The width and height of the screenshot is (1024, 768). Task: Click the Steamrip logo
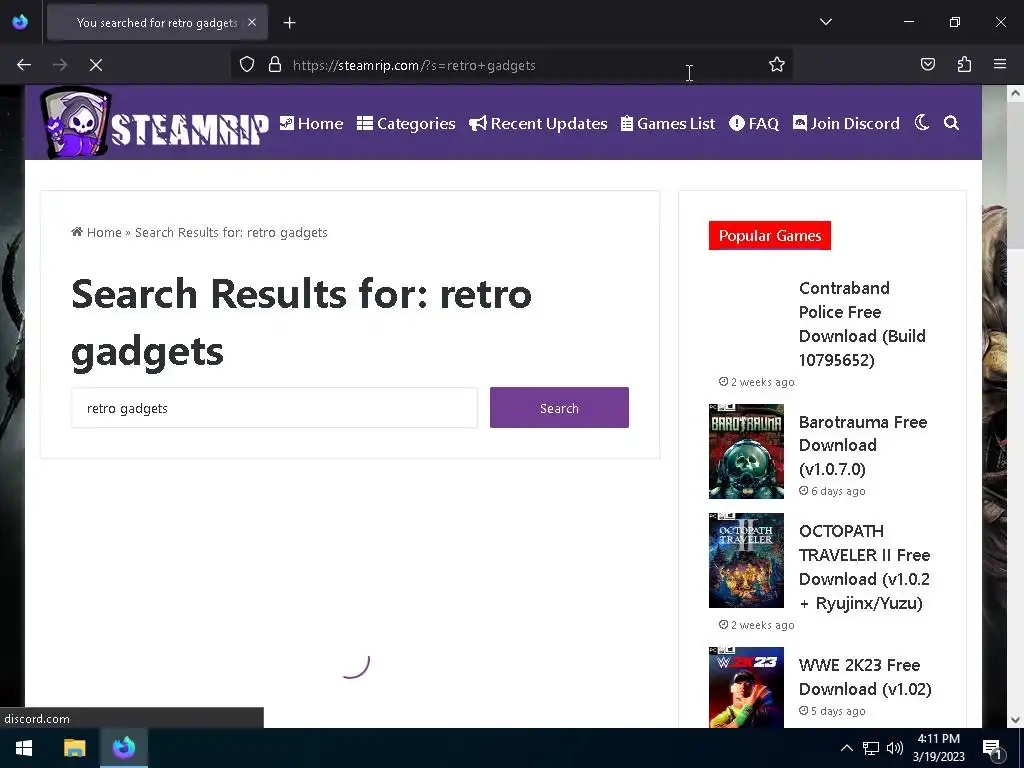click(154, 123)
